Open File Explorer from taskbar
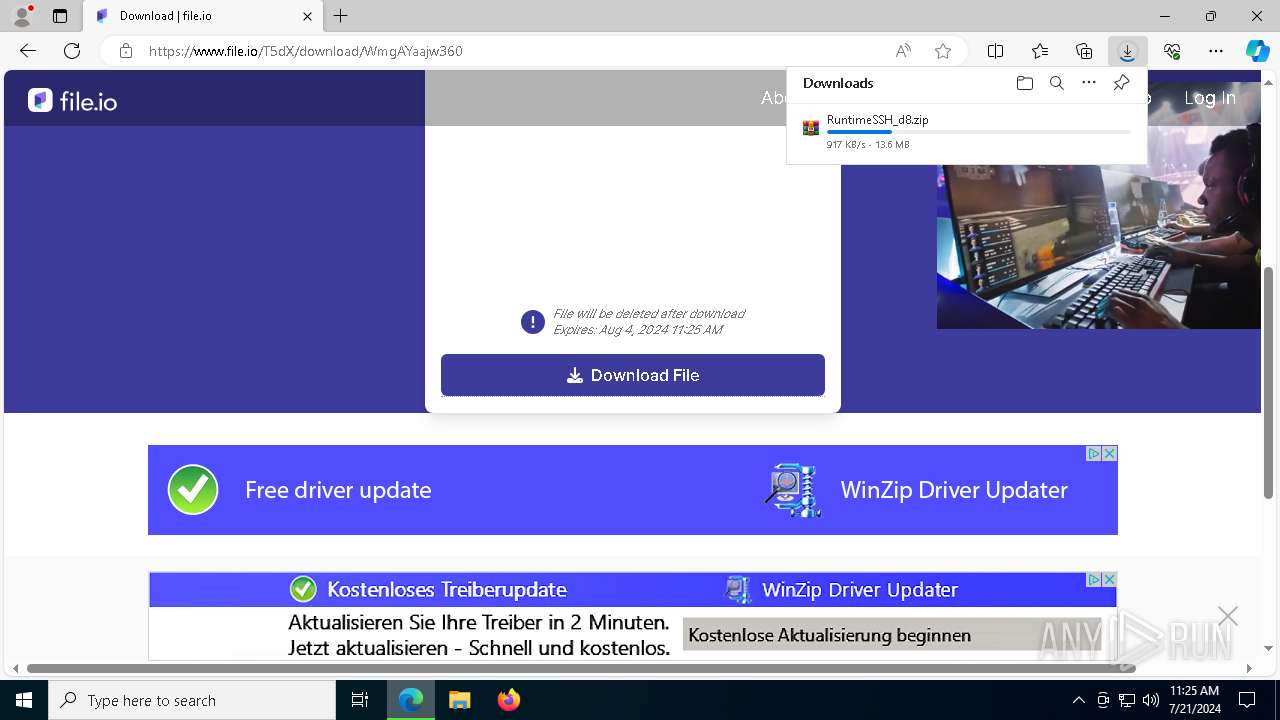This screenshot has width=1280, height=720. pyautogui.click(x=459, y=700)
